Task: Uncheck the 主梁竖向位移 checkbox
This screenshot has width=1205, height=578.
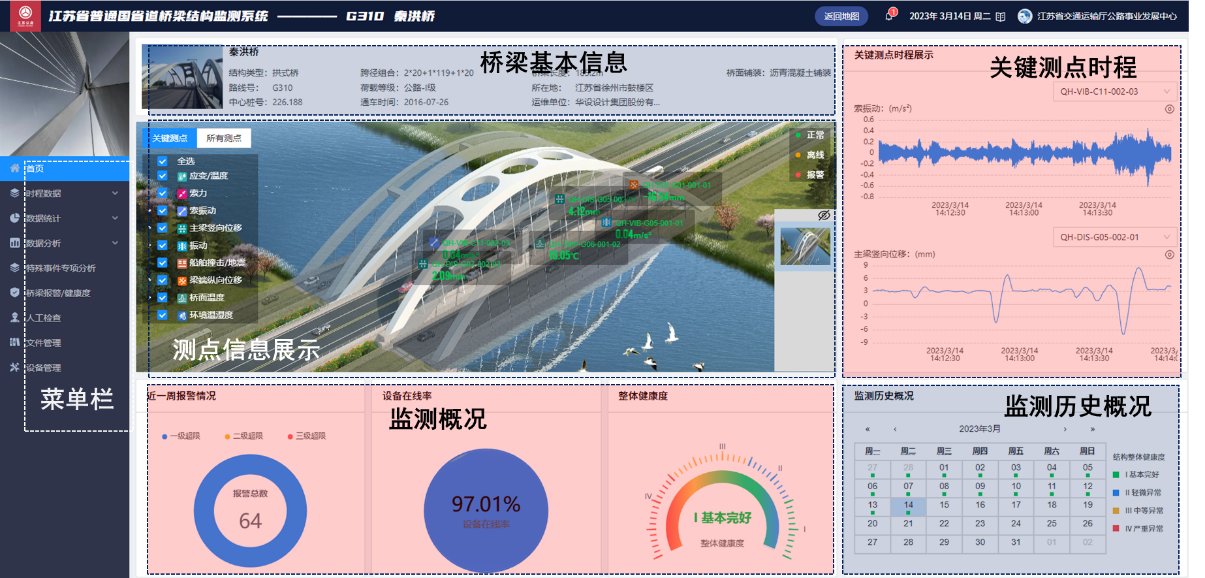Action: 162,228
